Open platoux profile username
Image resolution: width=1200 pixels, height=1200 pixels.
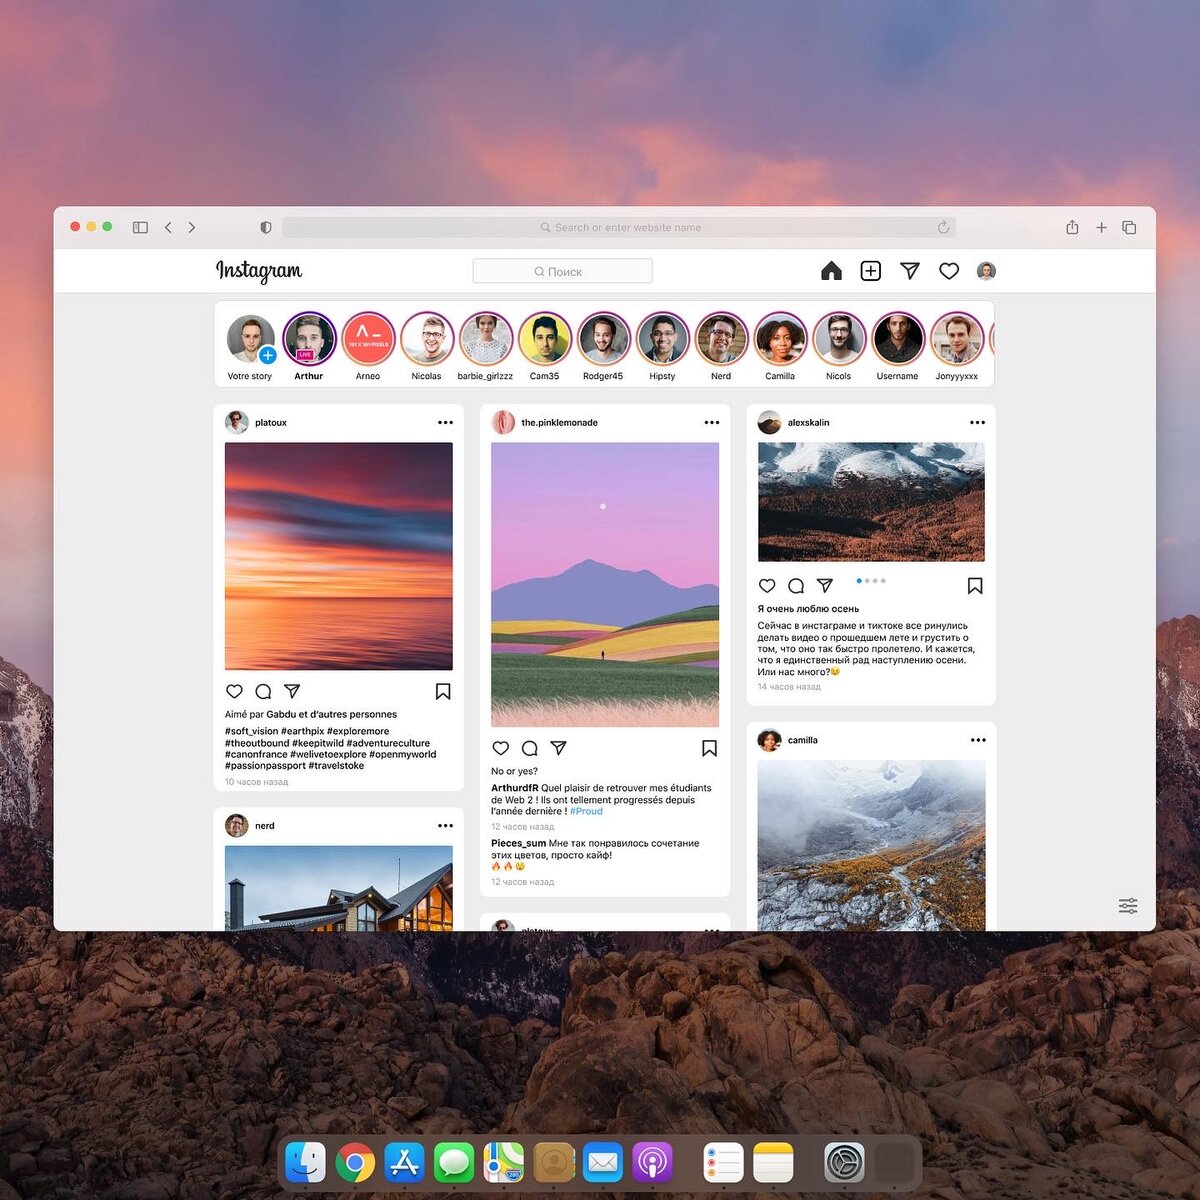[x=271, y=422]
